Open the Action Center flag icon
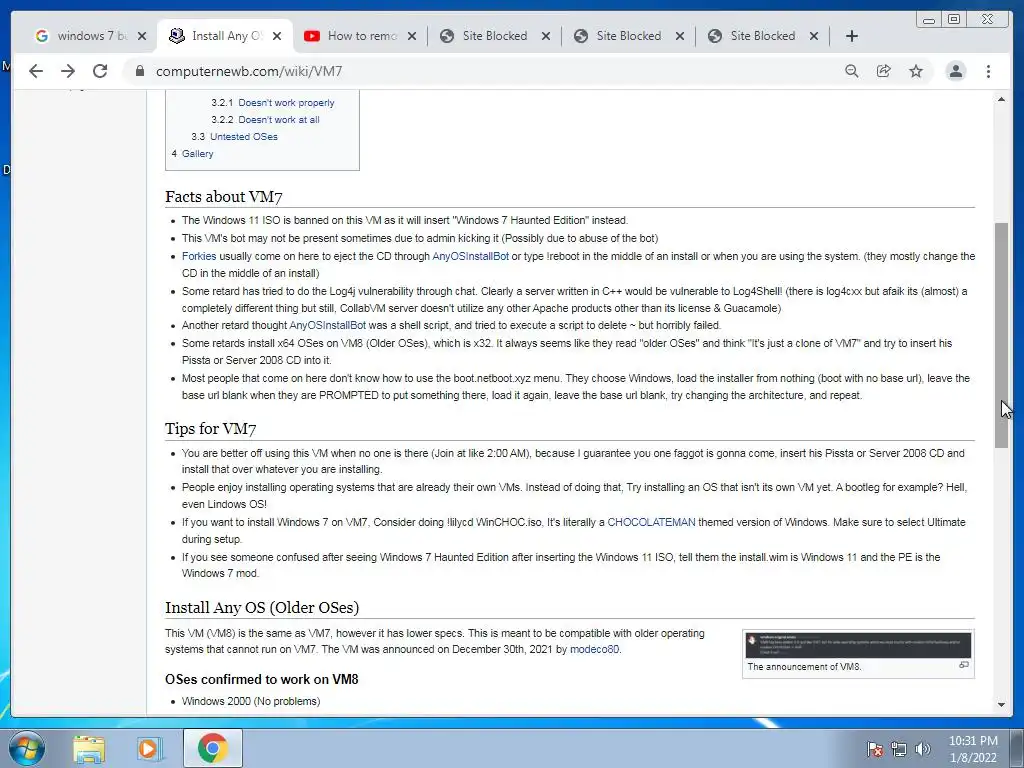 coord(874,749)
